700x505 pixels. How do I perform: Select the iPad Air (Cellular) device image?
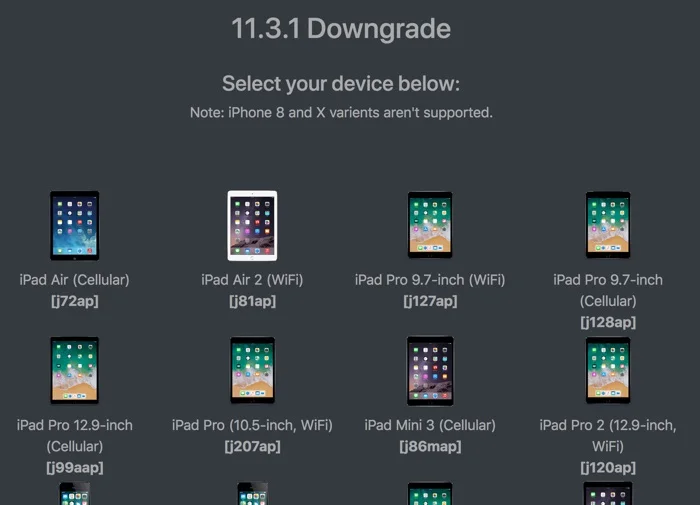(x=75, y=225)
